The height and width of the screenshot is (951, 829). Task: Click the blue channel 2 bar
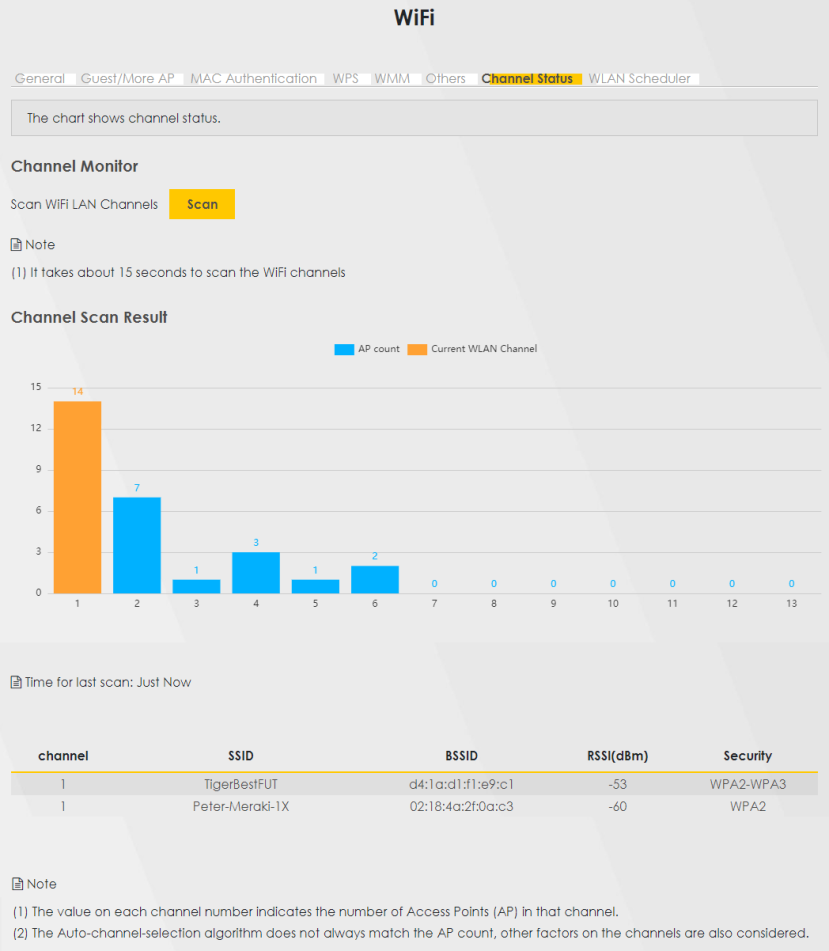(137, 545)
